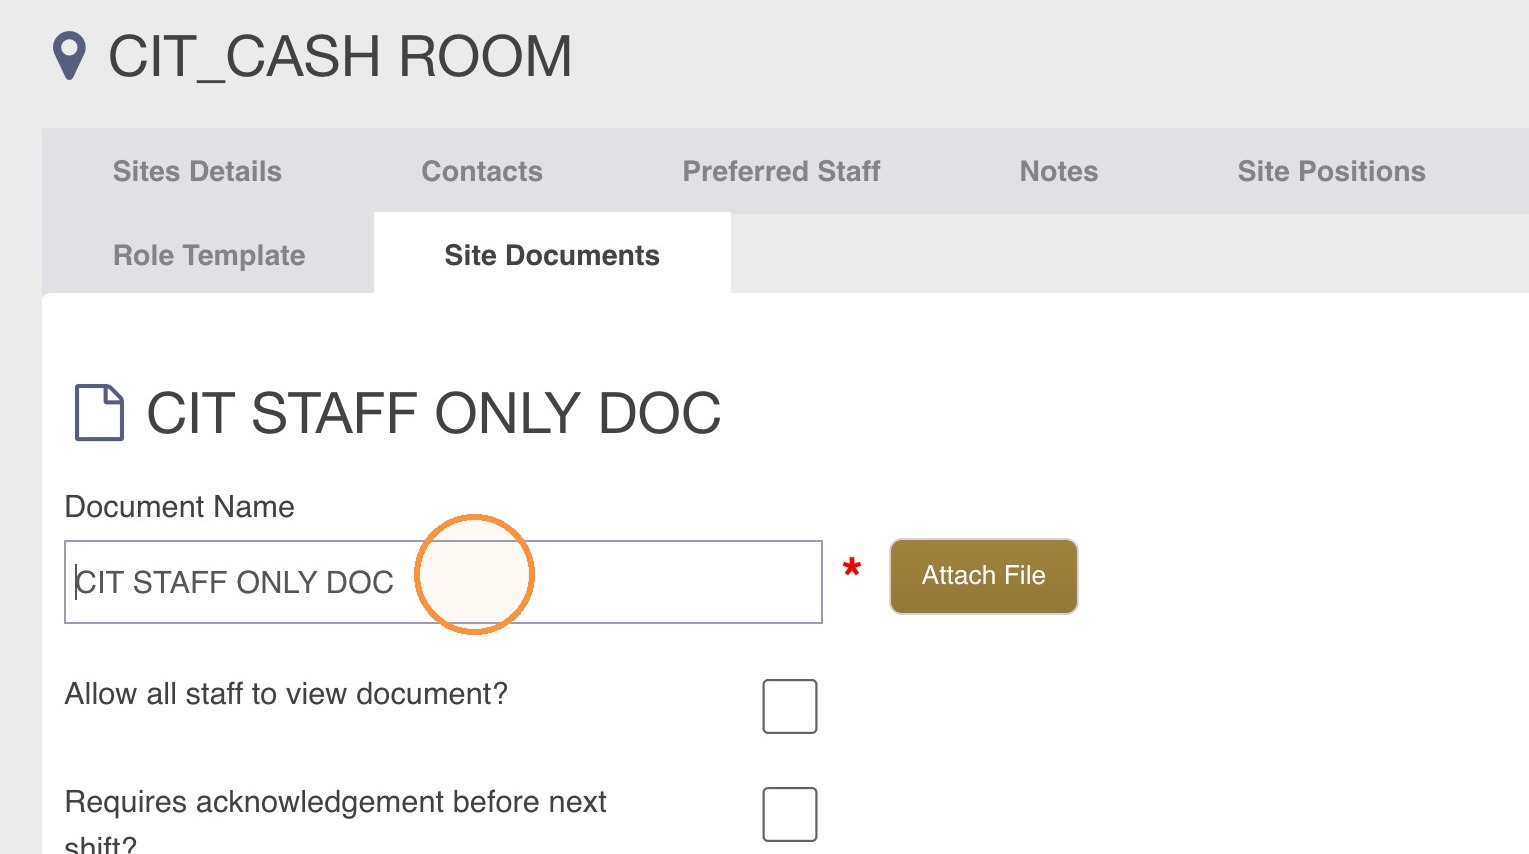Screen dimensions: 1529x854
Task: Click the Document Name label
Action: point(180,507)
